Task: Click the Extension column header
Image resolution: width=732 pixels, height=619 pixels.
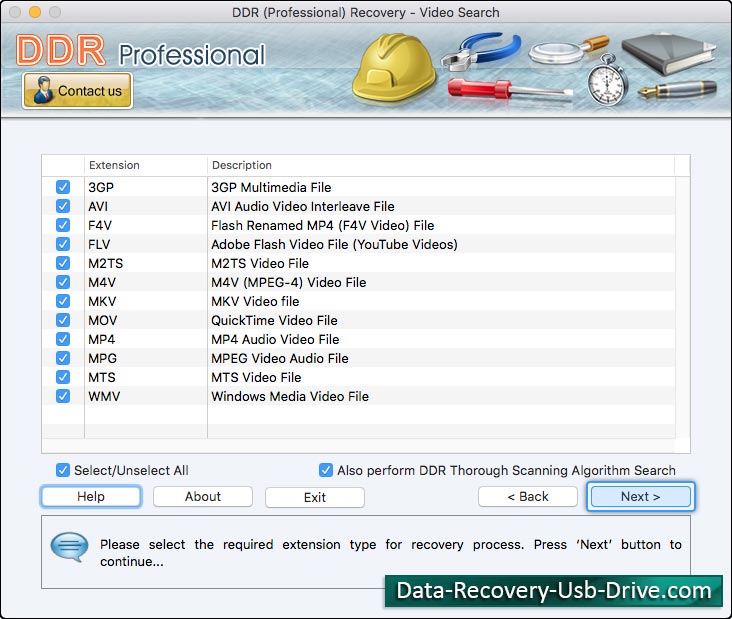Action: pos(146,165)
